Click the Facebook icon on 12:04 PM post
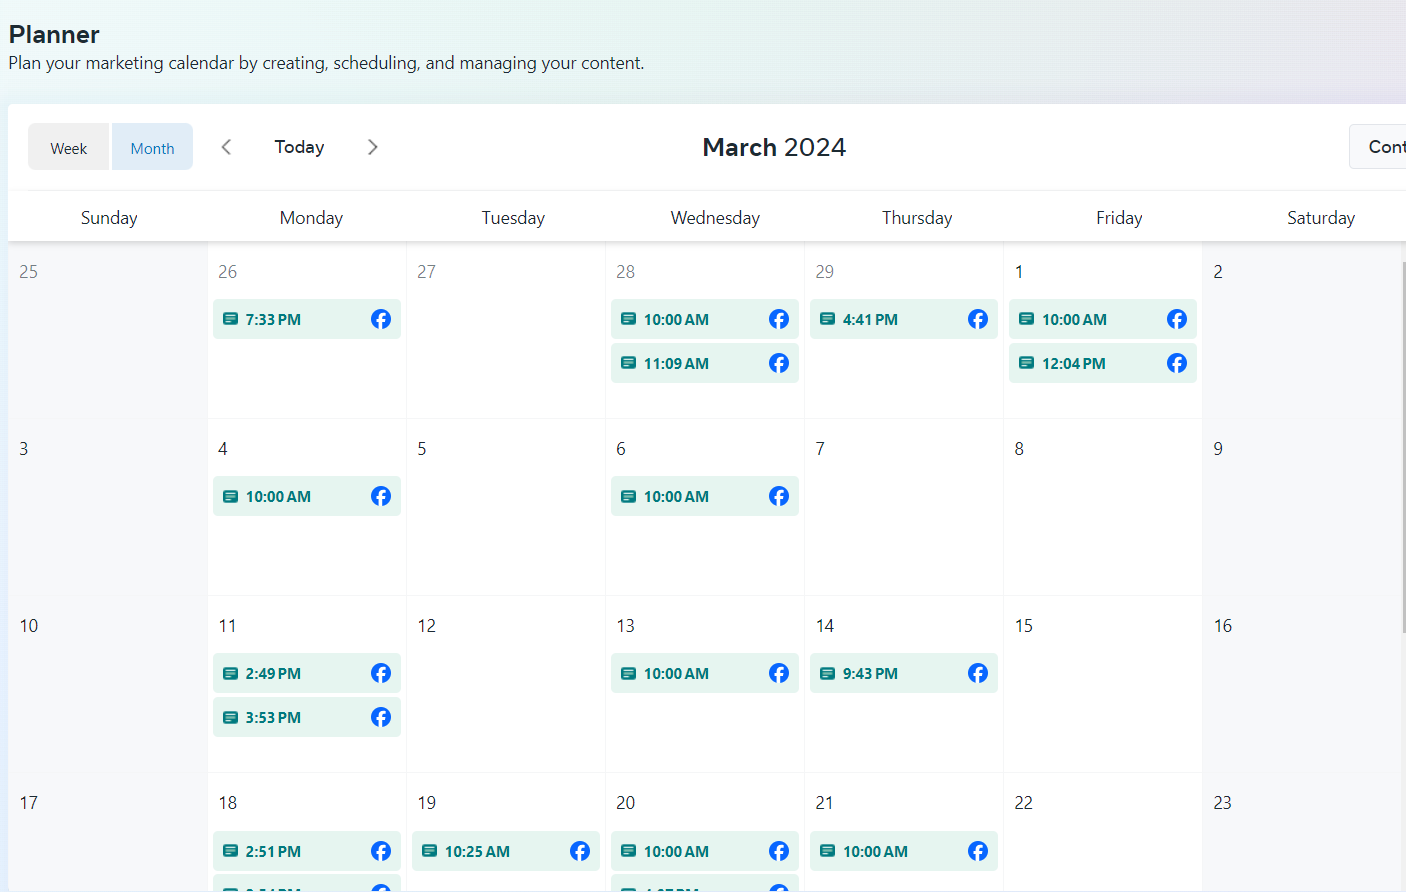This screenshot has width=1406, height=892. point(1177,363)
